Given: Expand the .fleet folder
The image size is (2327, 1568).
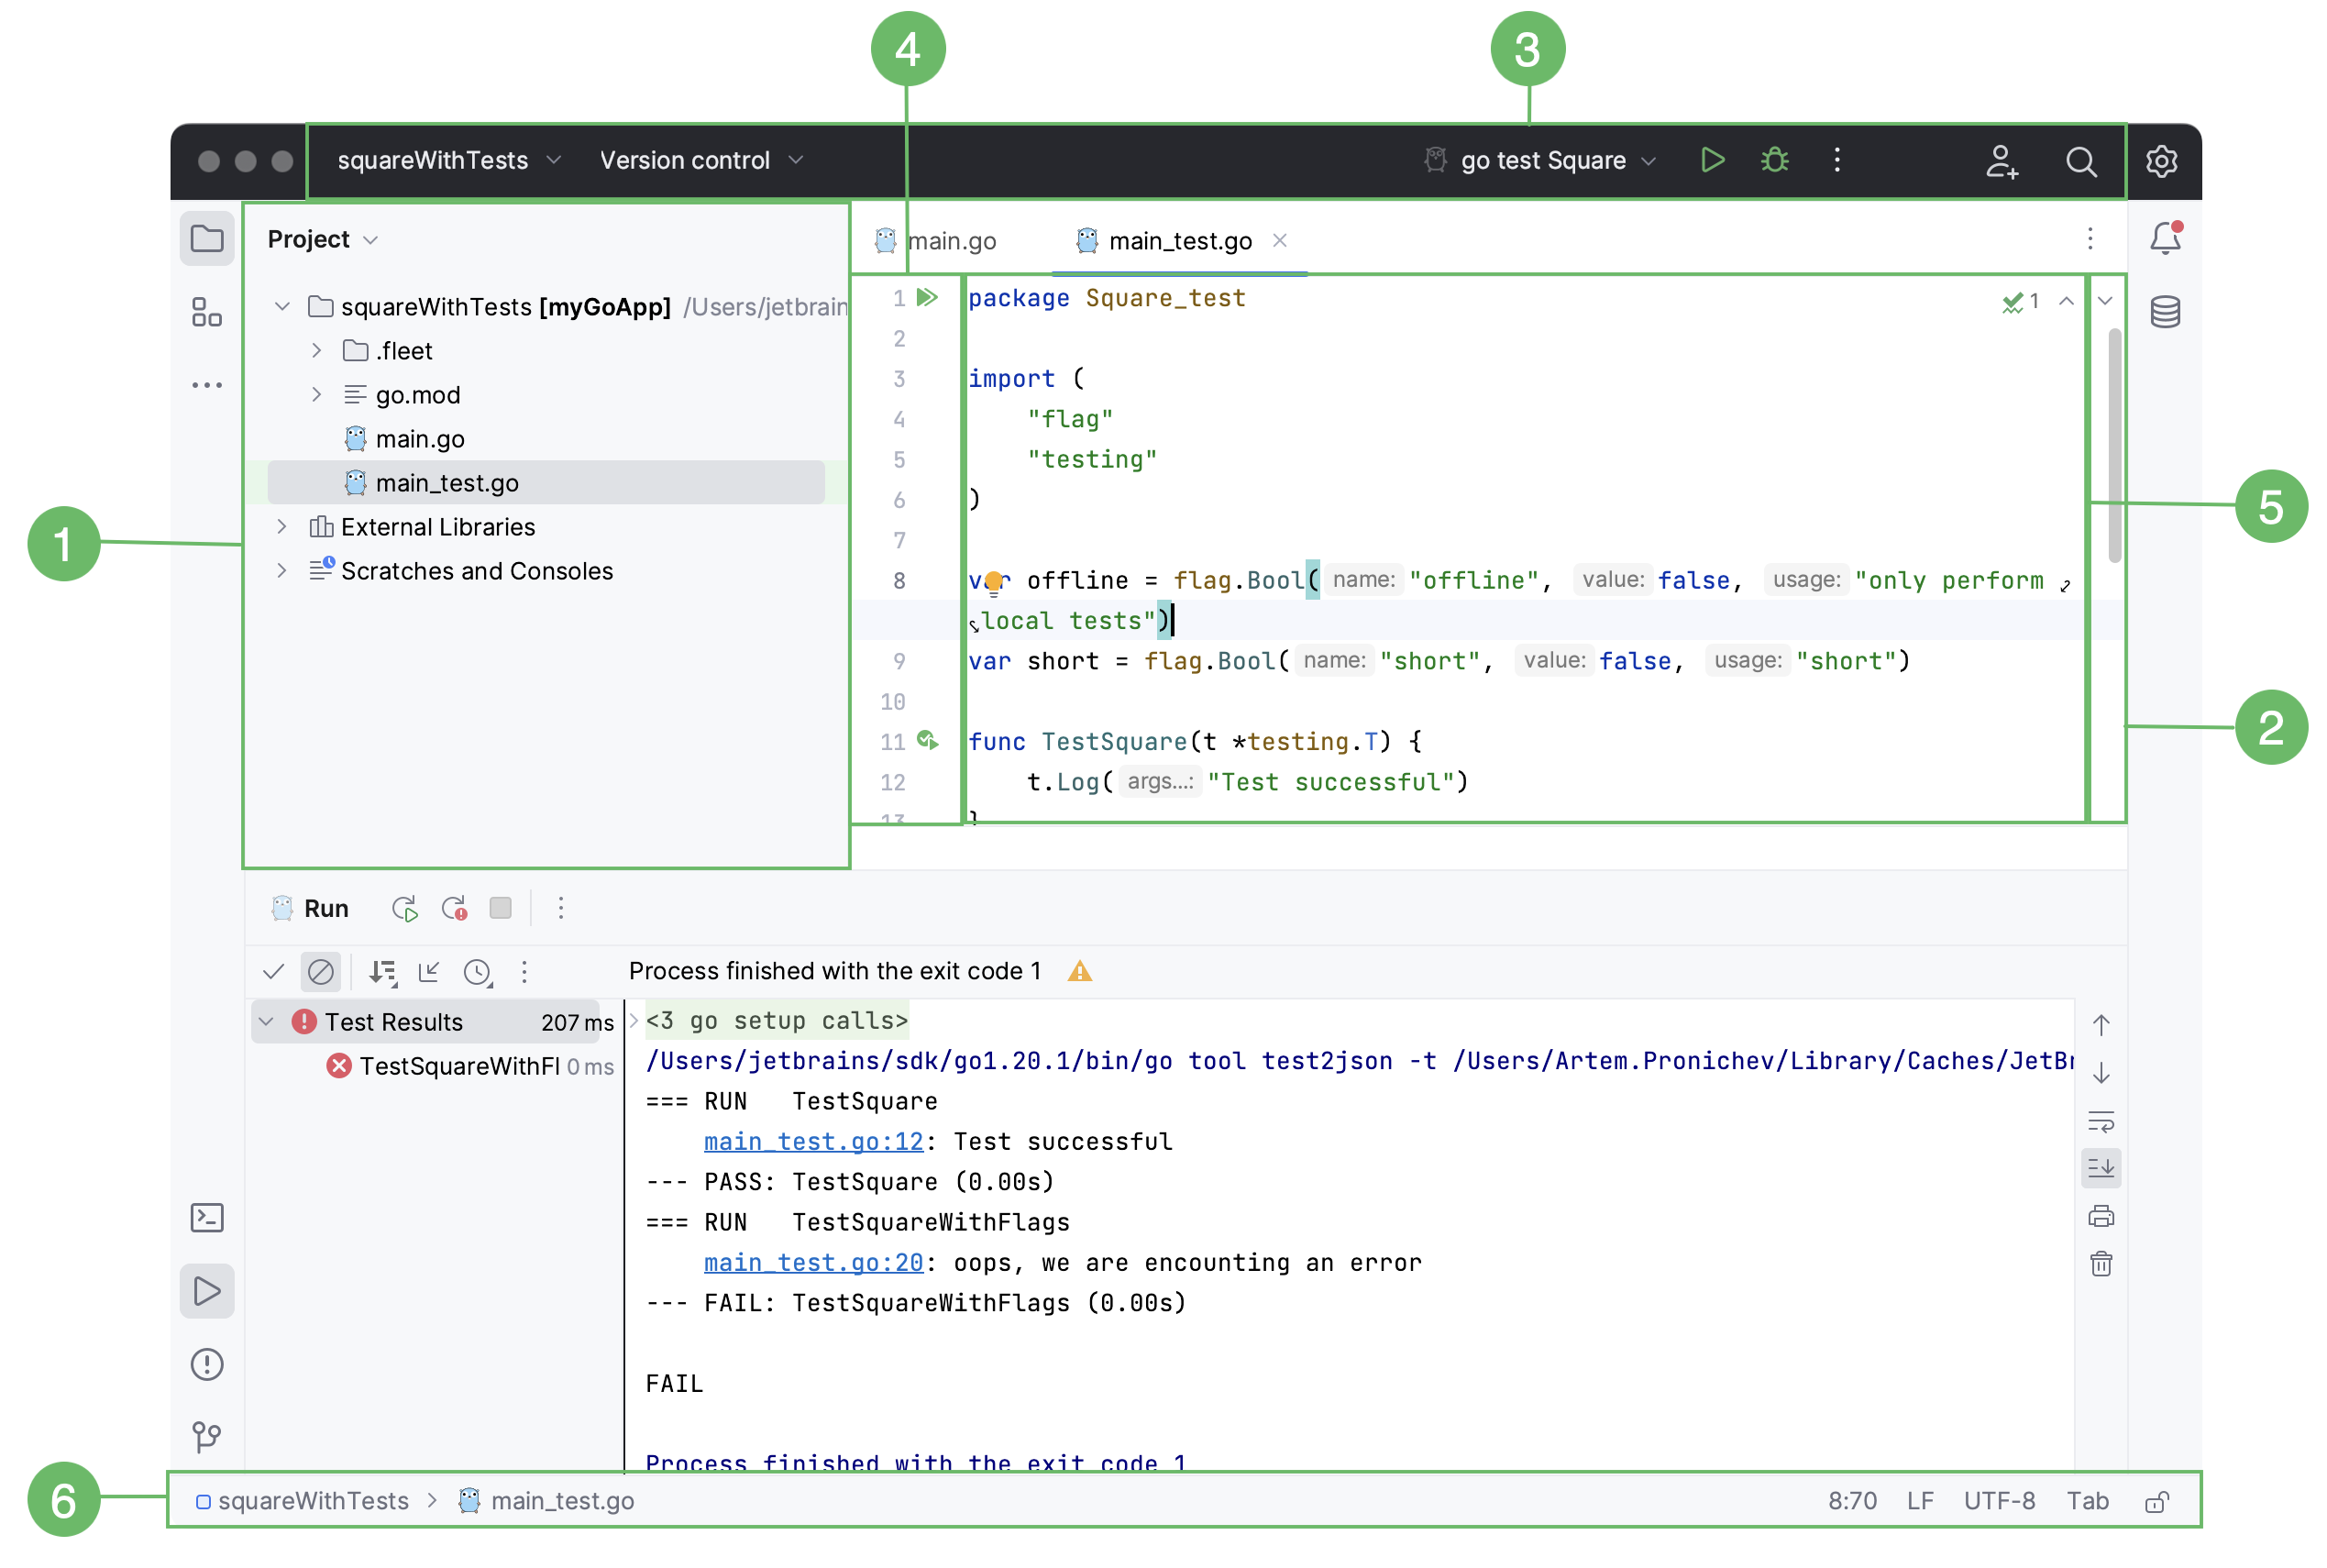Looking at the screenshot, I should tap(317, 350).
